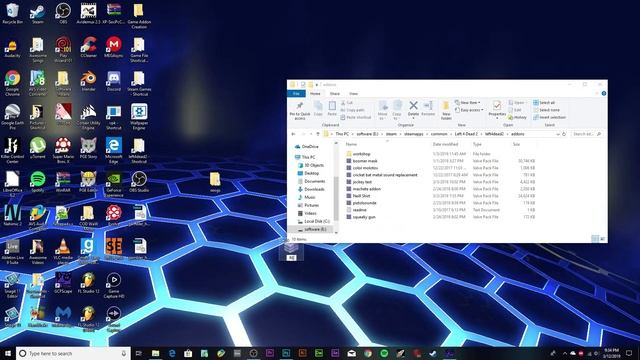Select the boomer mask file
The height and width of the screenshot is (360, 640).
coord(440,161)
